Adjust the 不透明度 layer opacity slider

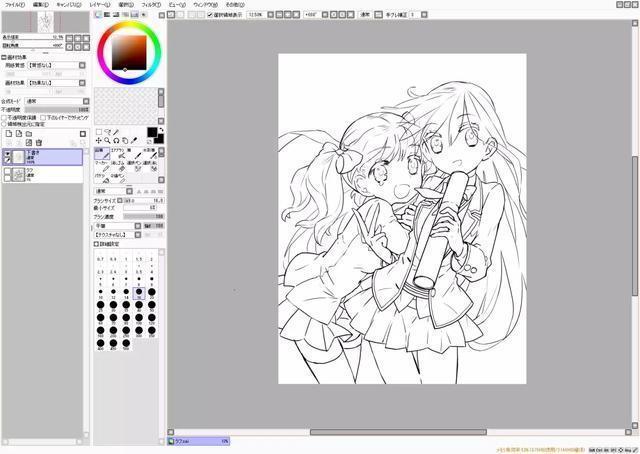click(57, 110)
